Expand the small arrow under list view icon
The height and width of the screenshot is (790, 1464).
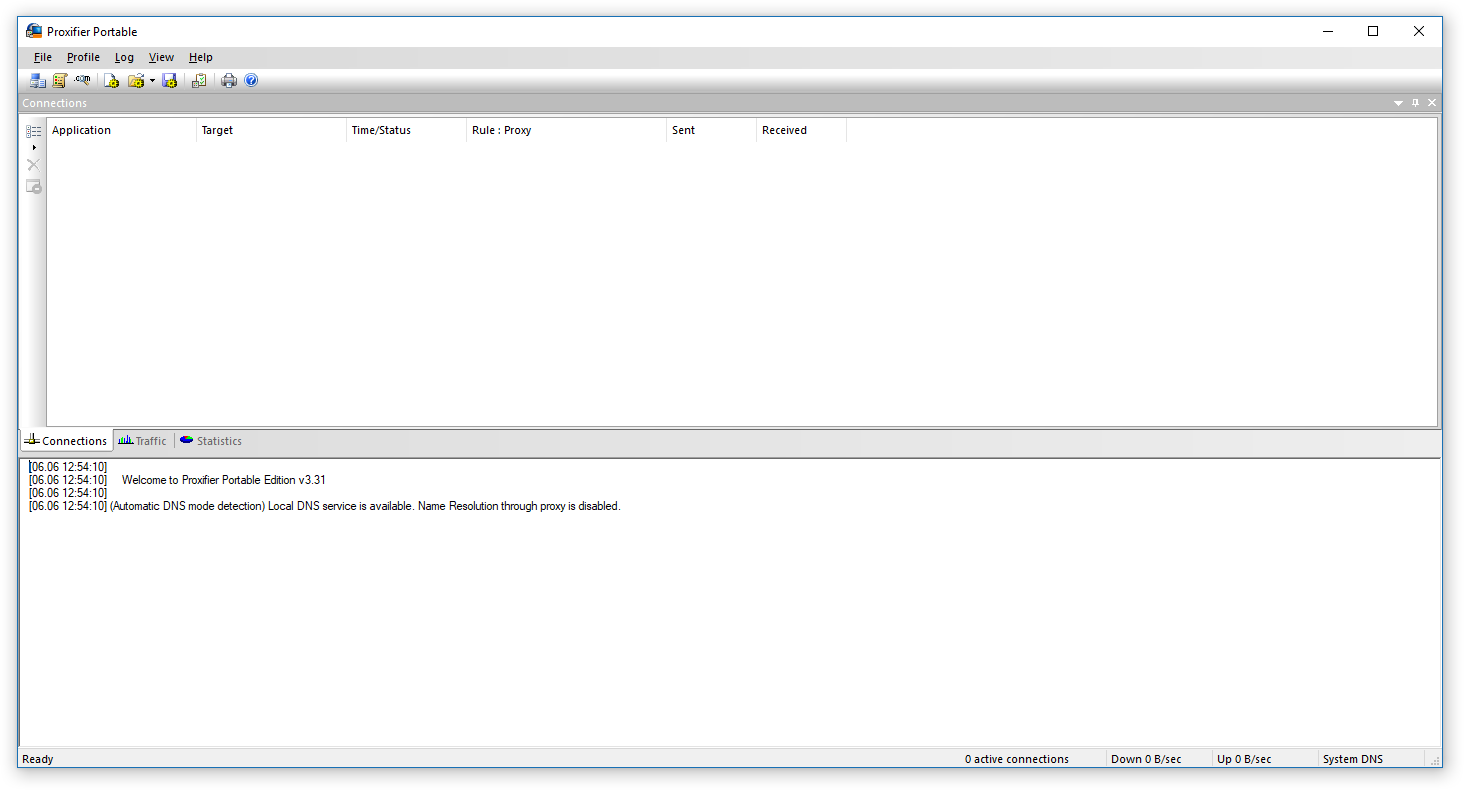(34, 147)
